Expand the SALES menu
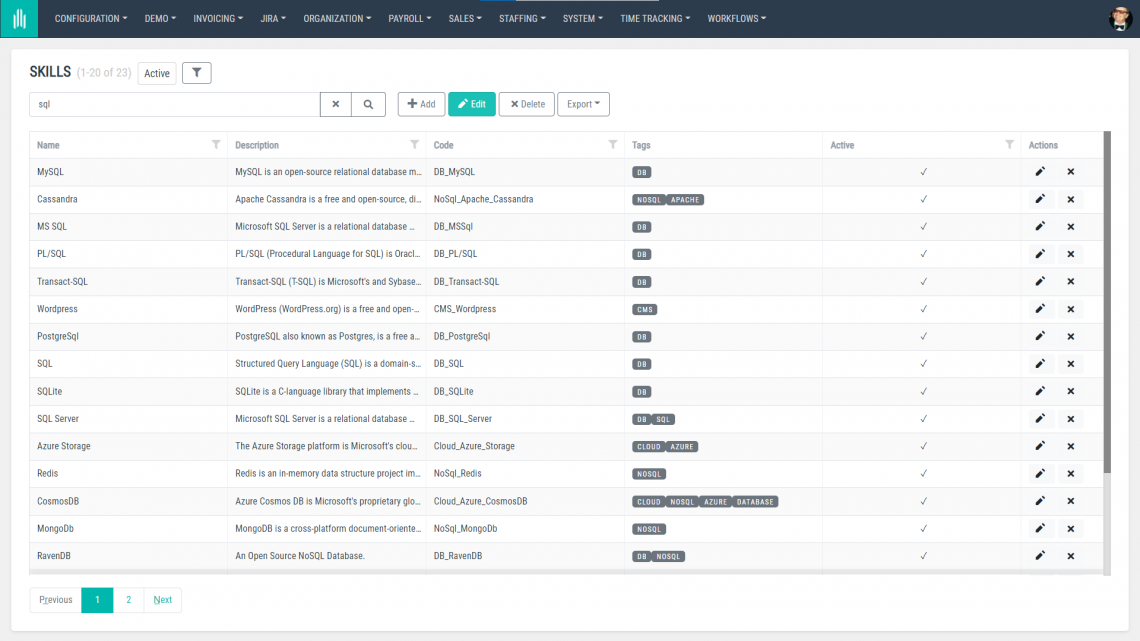 [464, 18]
